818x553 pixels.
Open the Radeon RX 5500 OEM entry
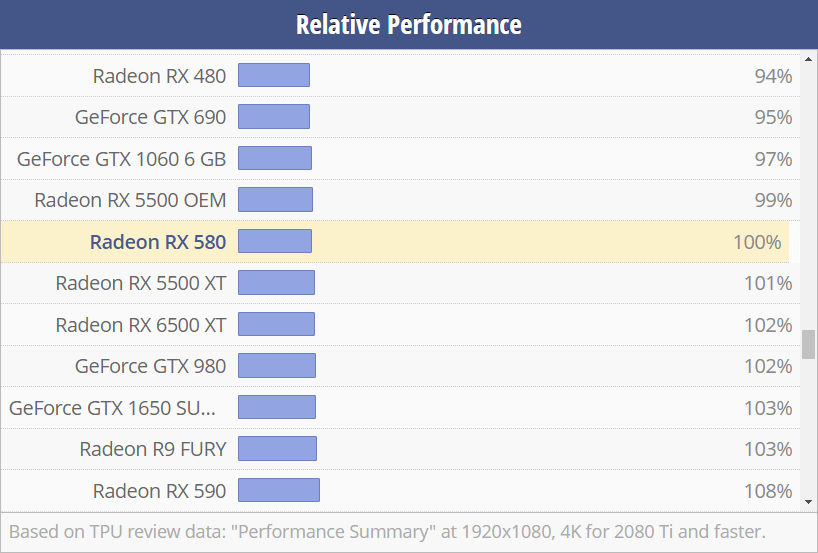click(130, 200)
